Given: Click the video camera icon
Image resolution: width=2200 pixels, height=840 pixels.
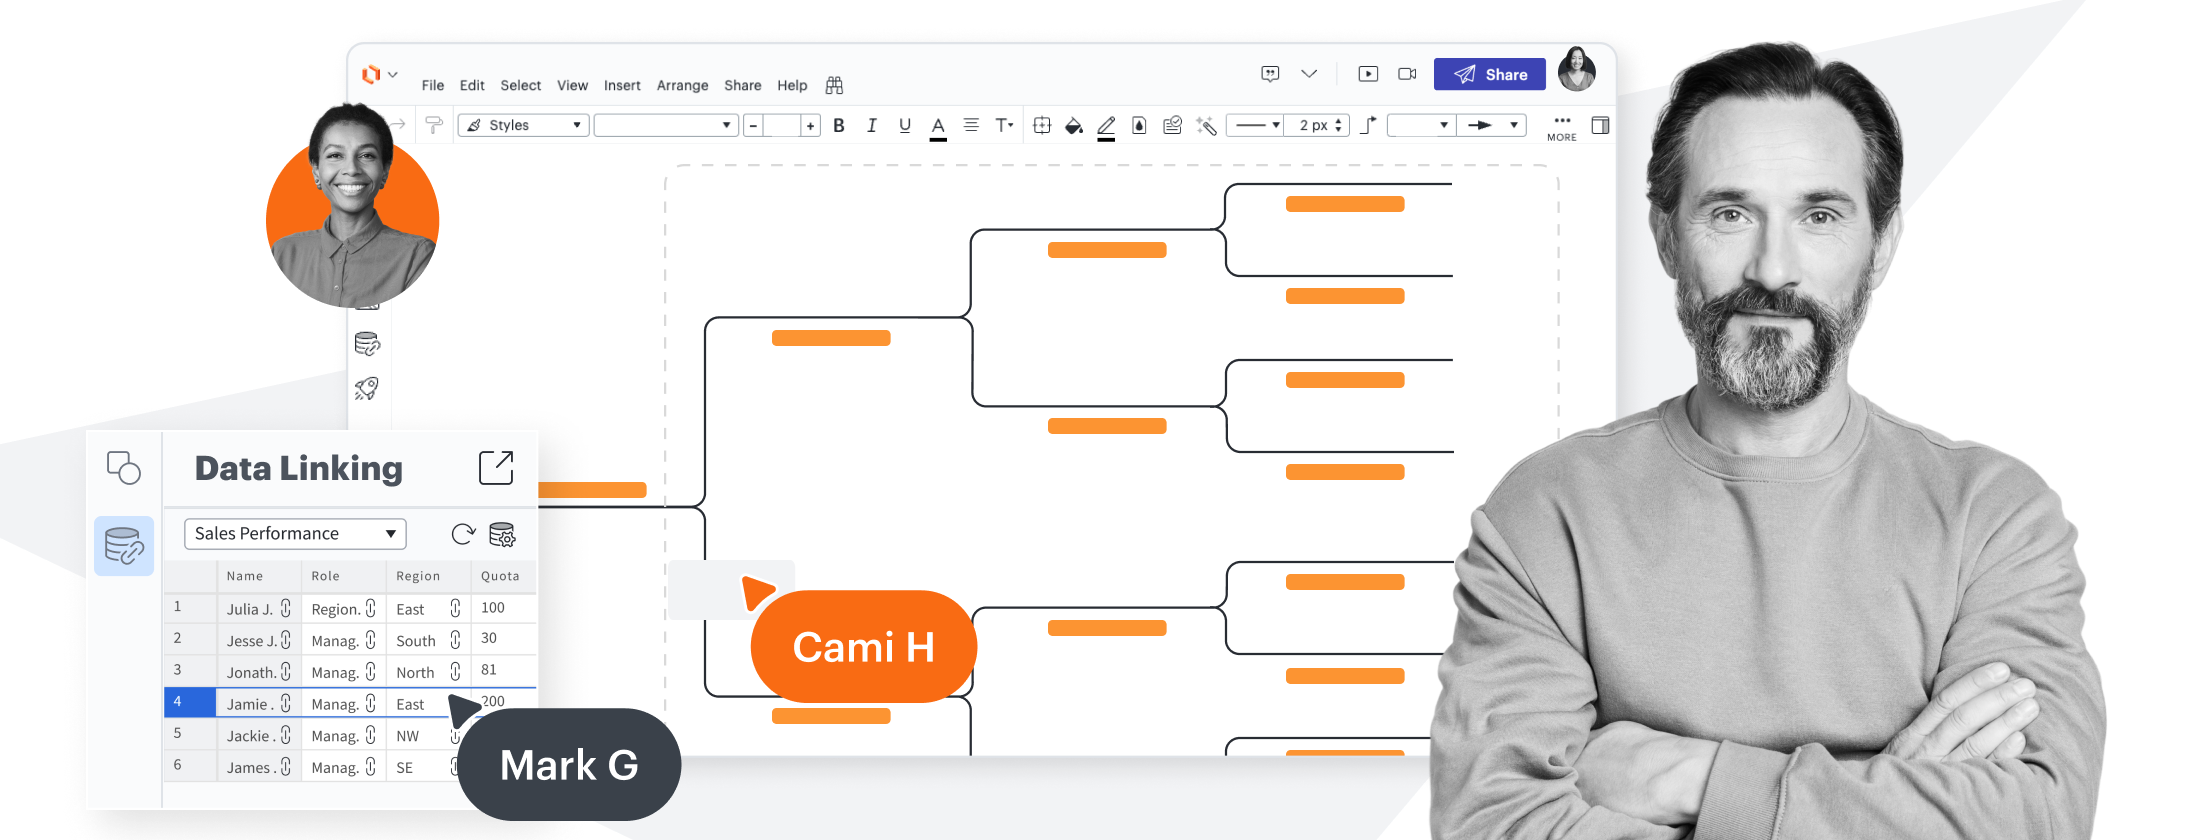Looking at the screenshot, I should point(1407,74).
